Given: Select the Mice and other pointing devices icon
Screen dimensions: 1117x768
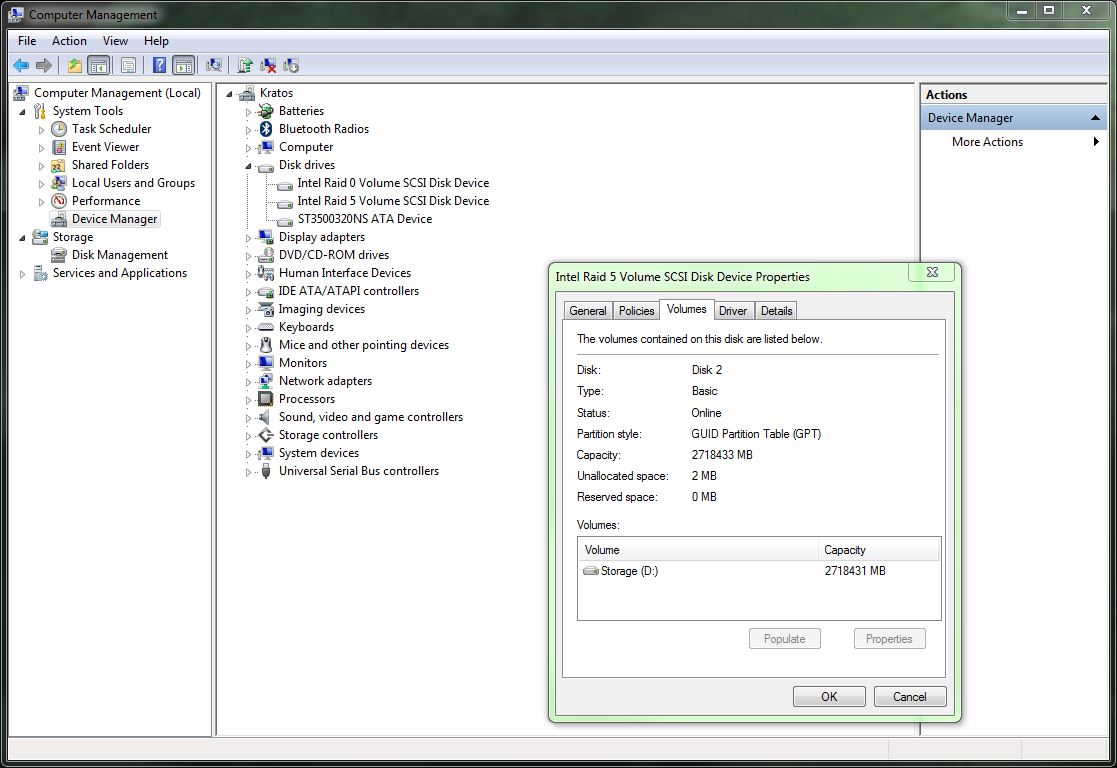Looking at the screenshot, I should [266, 345].
